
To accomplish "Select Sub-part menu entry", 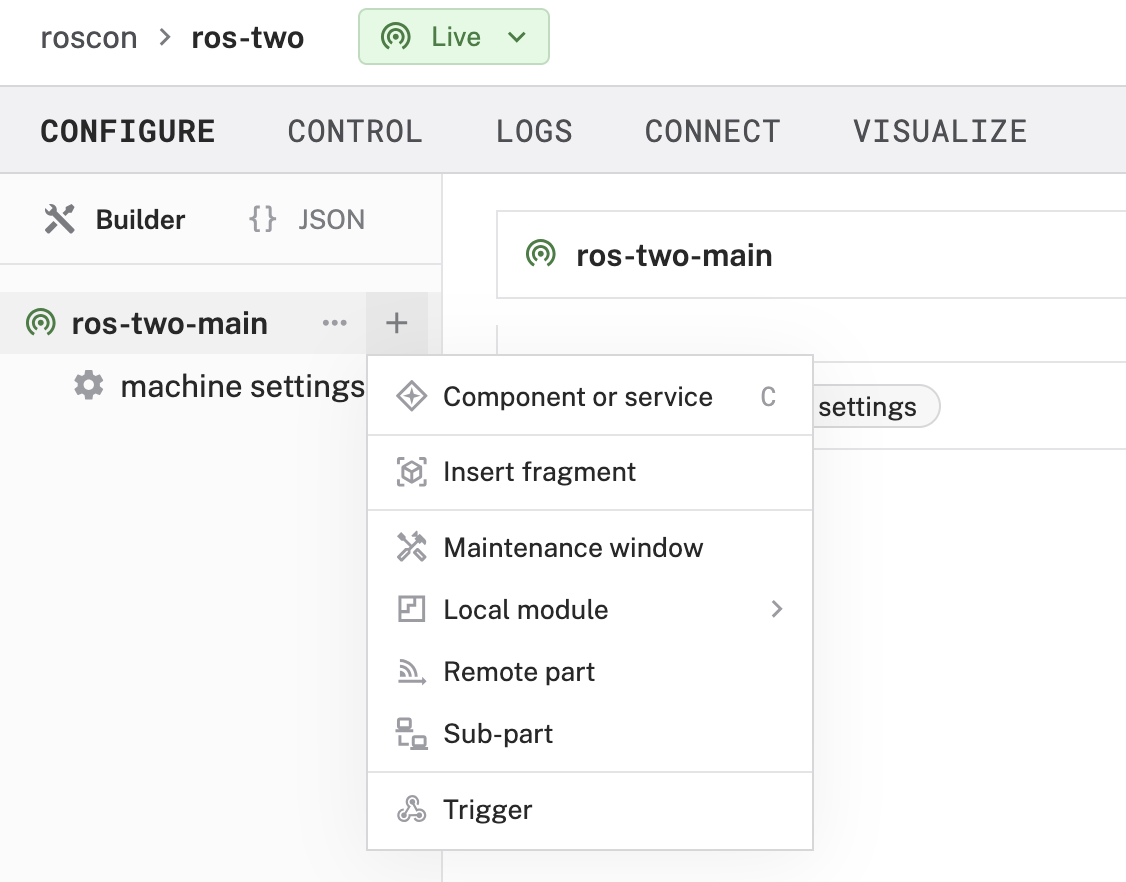I will [x=590, y=733].
